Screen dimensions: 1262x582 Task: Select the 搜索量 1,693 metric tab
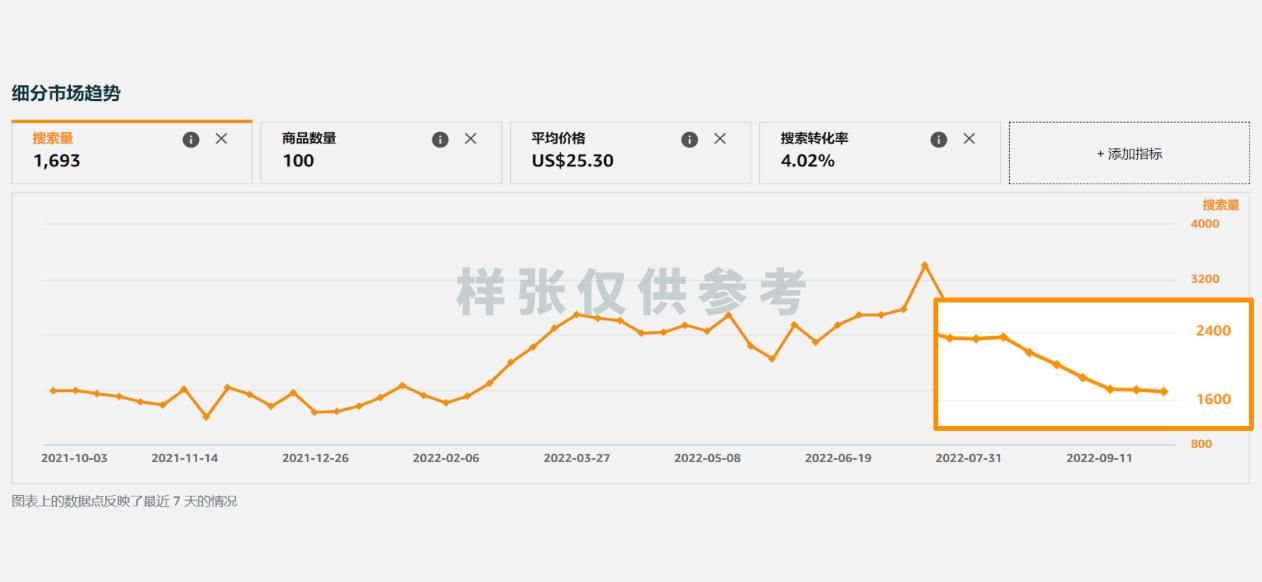pyautogui.click(x=132, y=152)
